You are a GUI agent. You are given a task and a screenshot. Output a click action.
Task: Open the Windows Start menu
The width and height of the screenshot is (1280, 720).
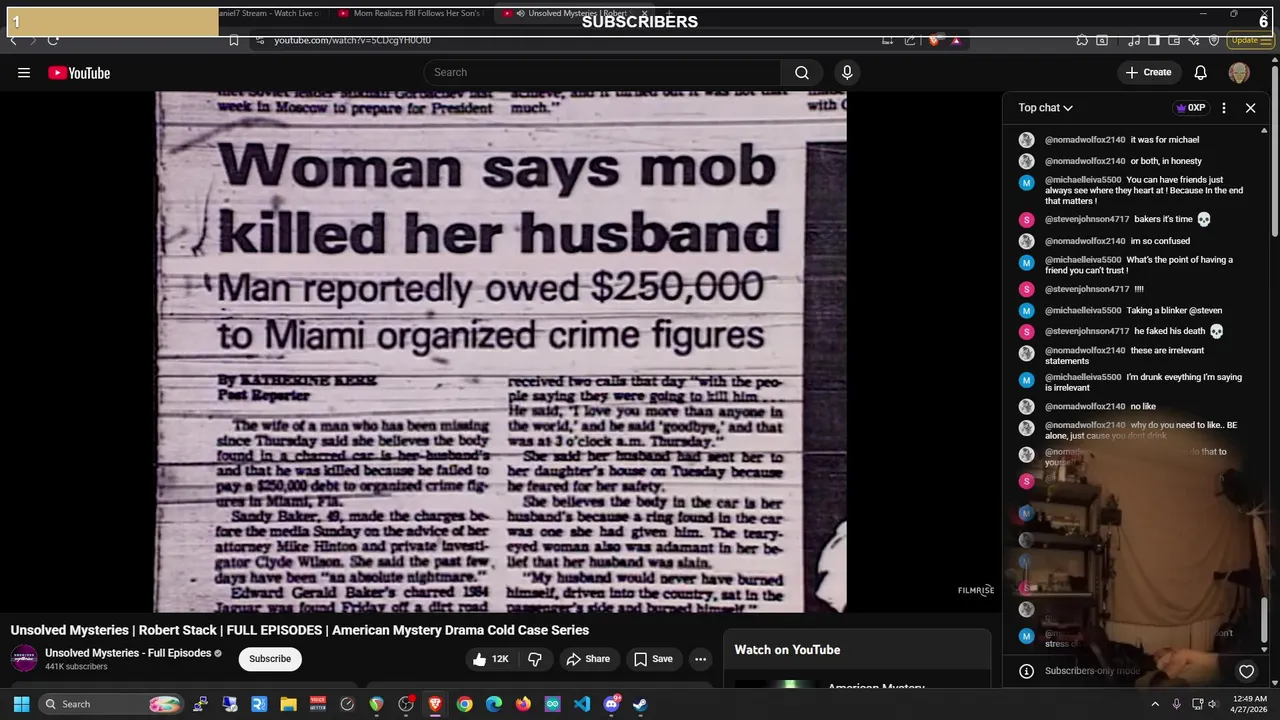21,704
